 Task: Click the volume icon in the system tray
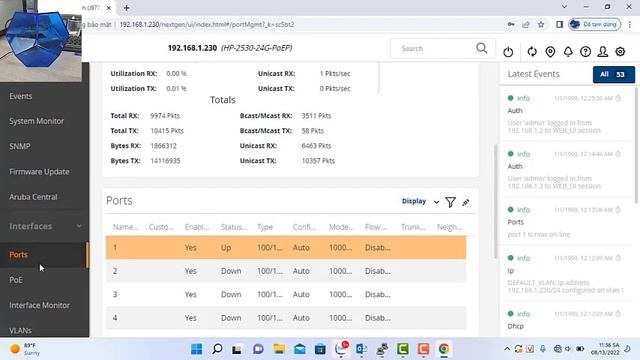point(568,349)
